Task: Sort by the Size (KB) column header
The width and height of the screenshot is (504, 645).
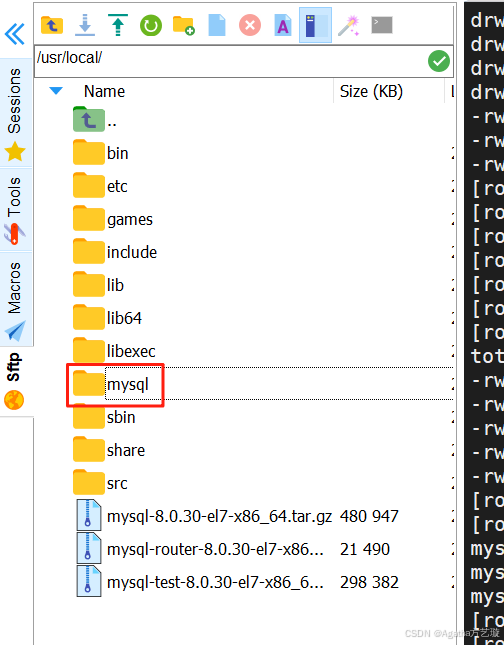Action: [x=371, y=91]
